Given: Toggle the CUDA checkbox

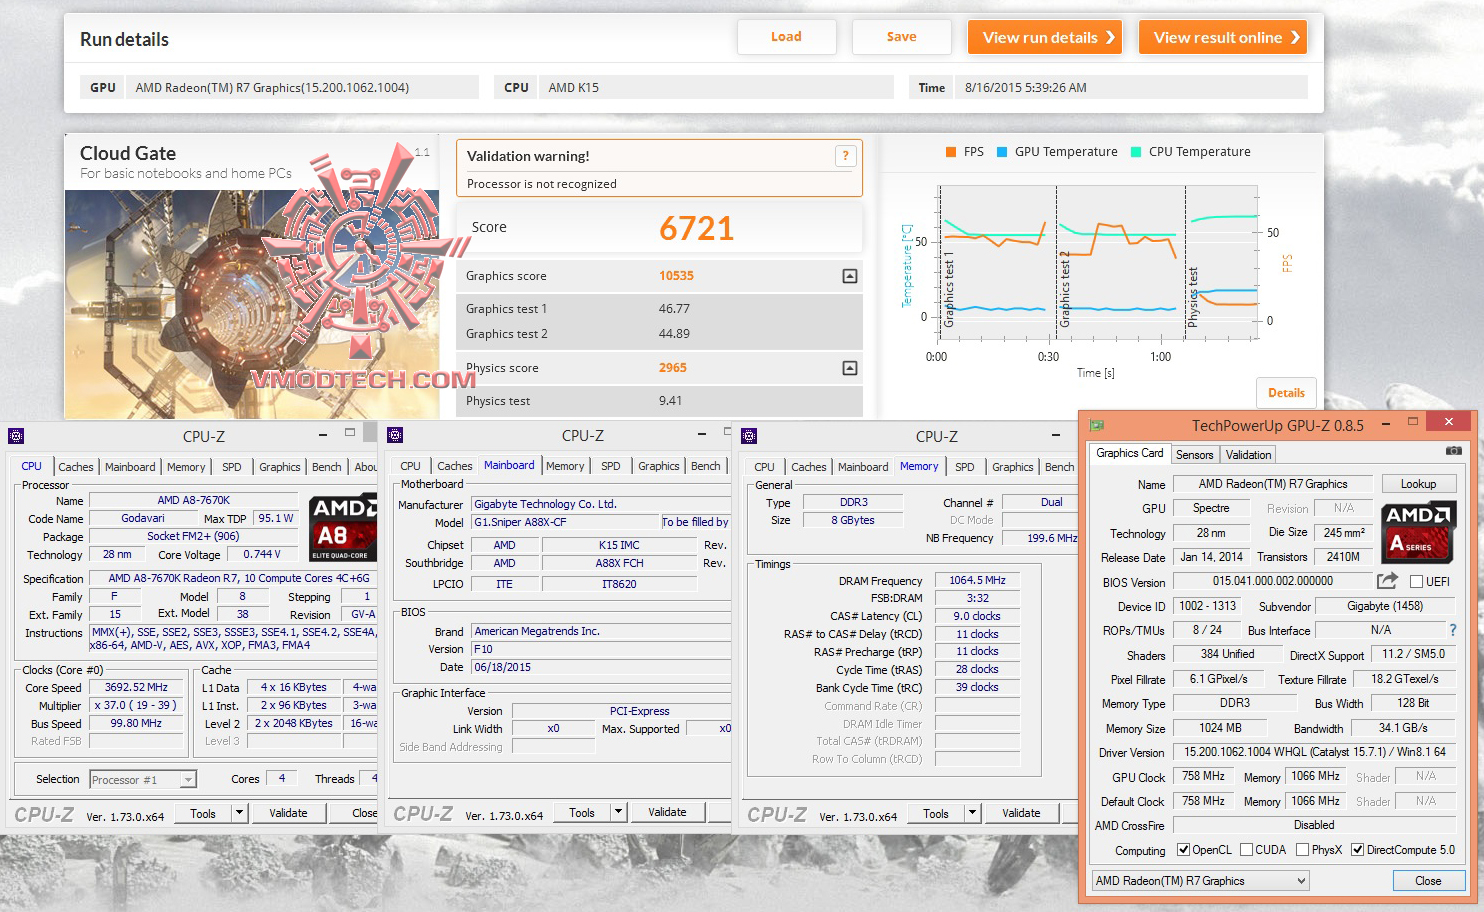Looking at the screenshot, I should (x=1246, y=850).
